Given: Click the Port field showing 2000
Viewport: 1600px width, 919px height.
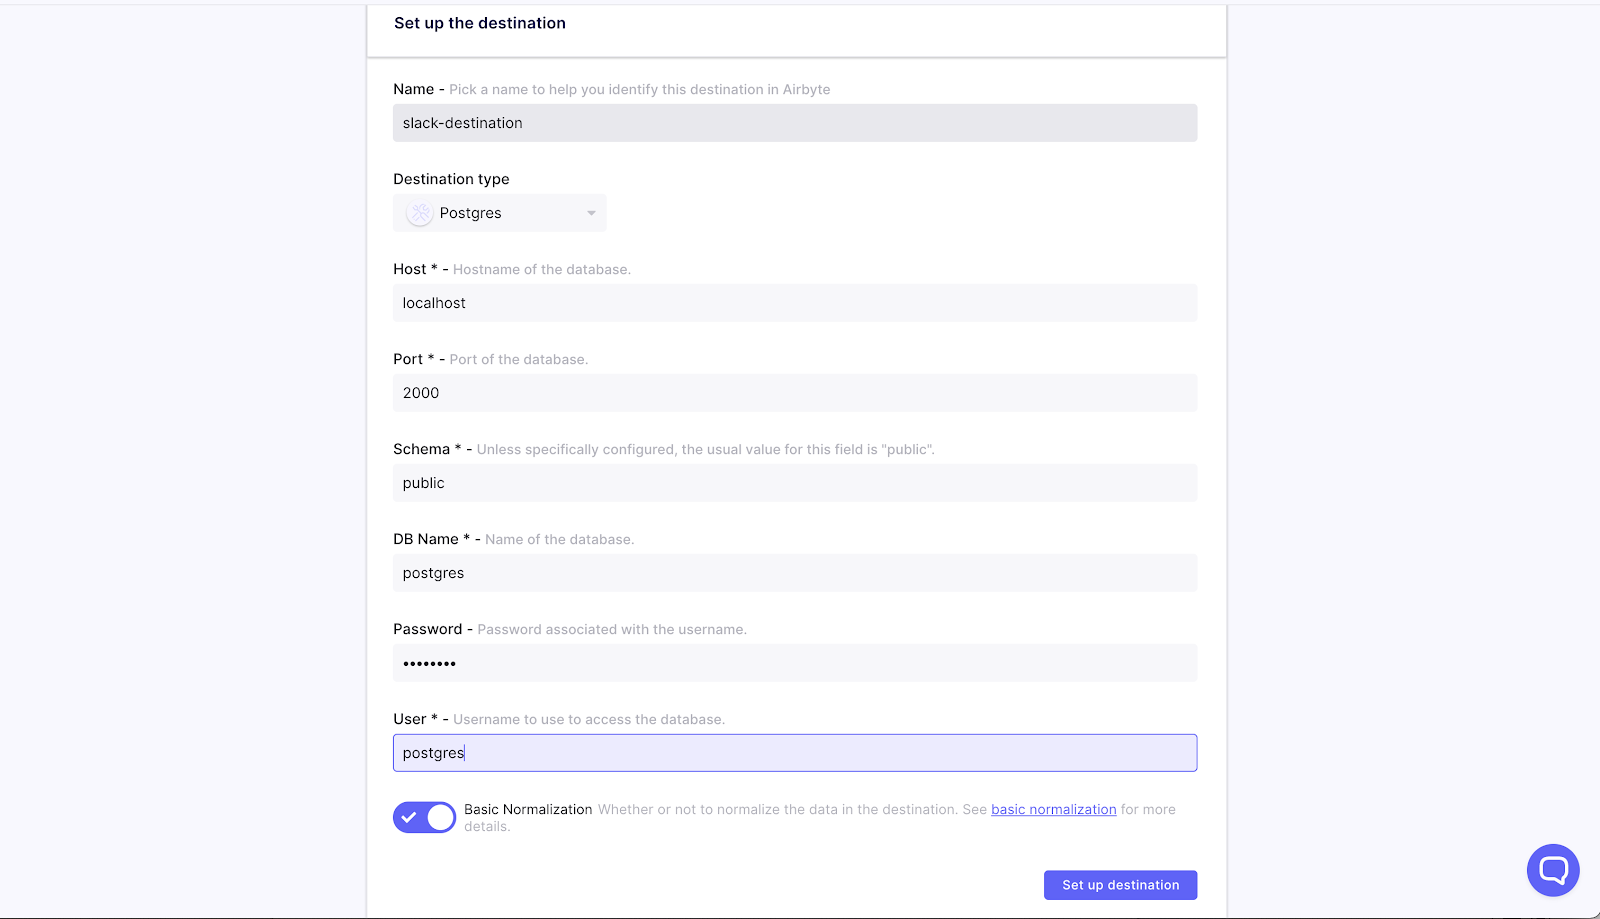Looking at the screenshot, I should coord(795,392).
